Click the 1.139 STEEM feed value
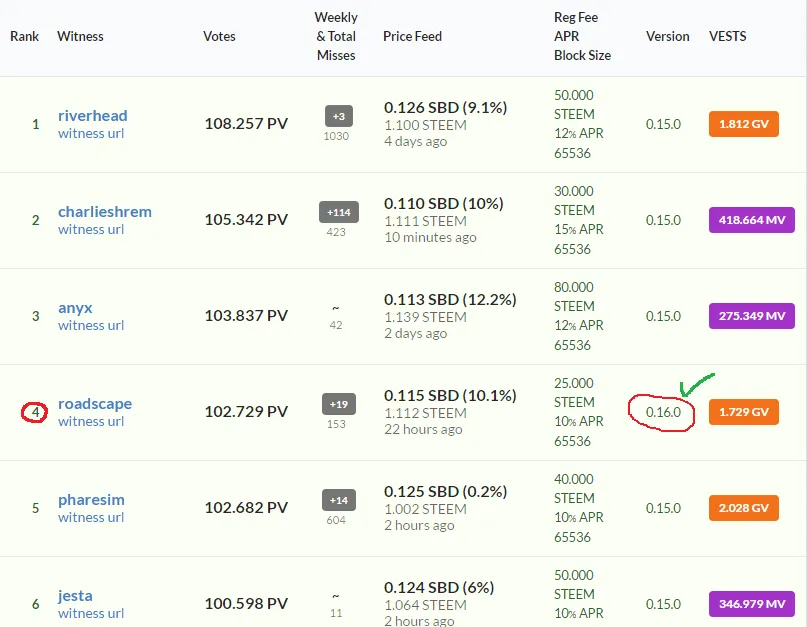This screenshot has width=807, height=627. coord(426,317)
